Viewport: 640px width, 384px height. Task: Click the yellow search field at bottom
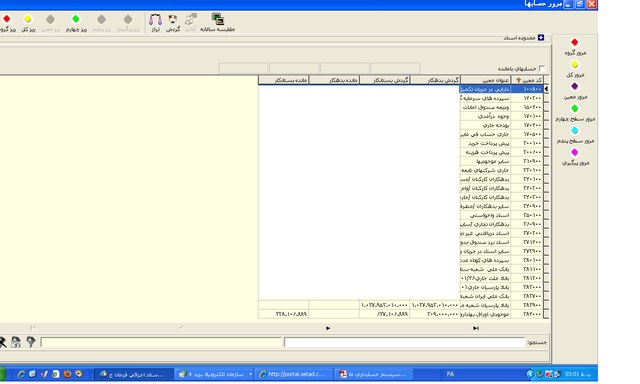point(161,342)
